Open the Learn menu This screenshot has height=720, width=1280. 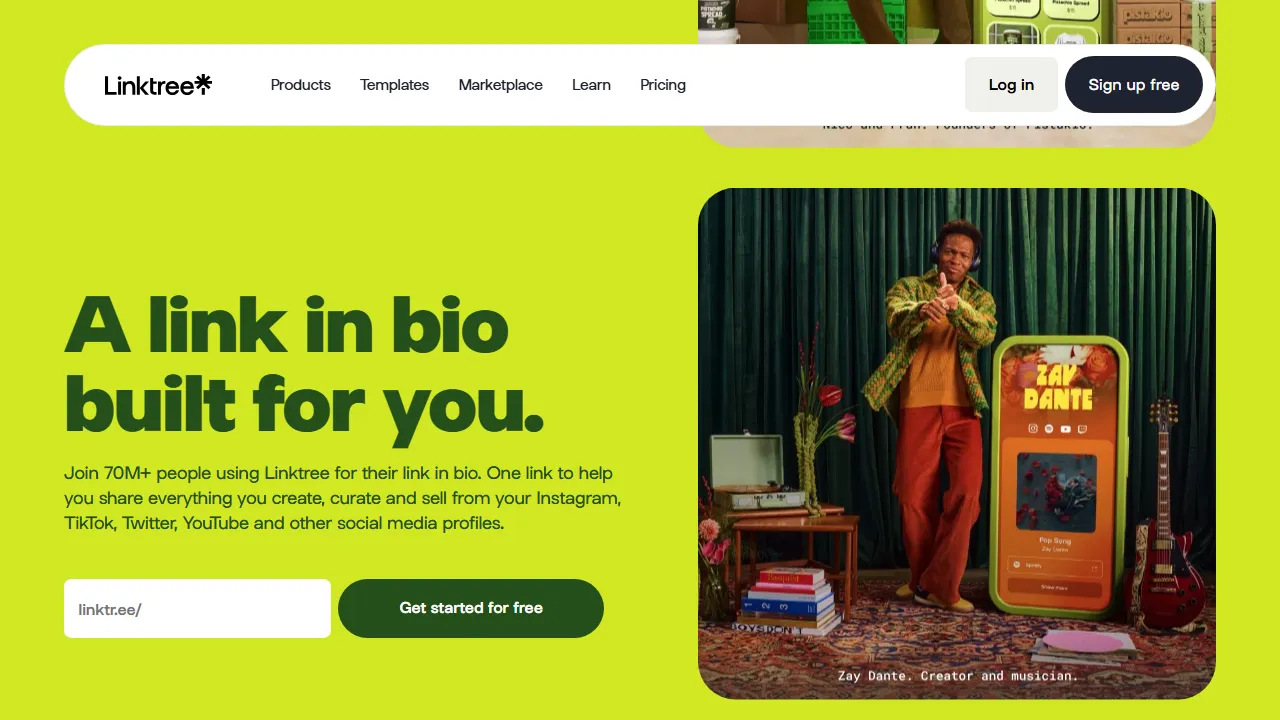tap(591, 85)
